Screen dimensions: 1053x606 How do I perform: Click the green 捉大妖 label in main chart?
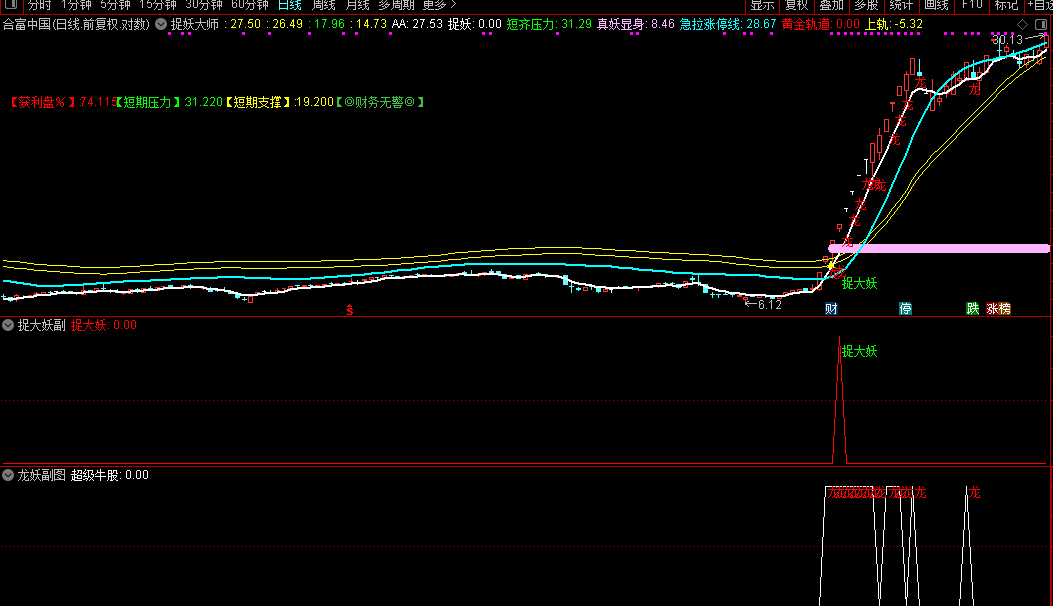click(x=860, y=284)
